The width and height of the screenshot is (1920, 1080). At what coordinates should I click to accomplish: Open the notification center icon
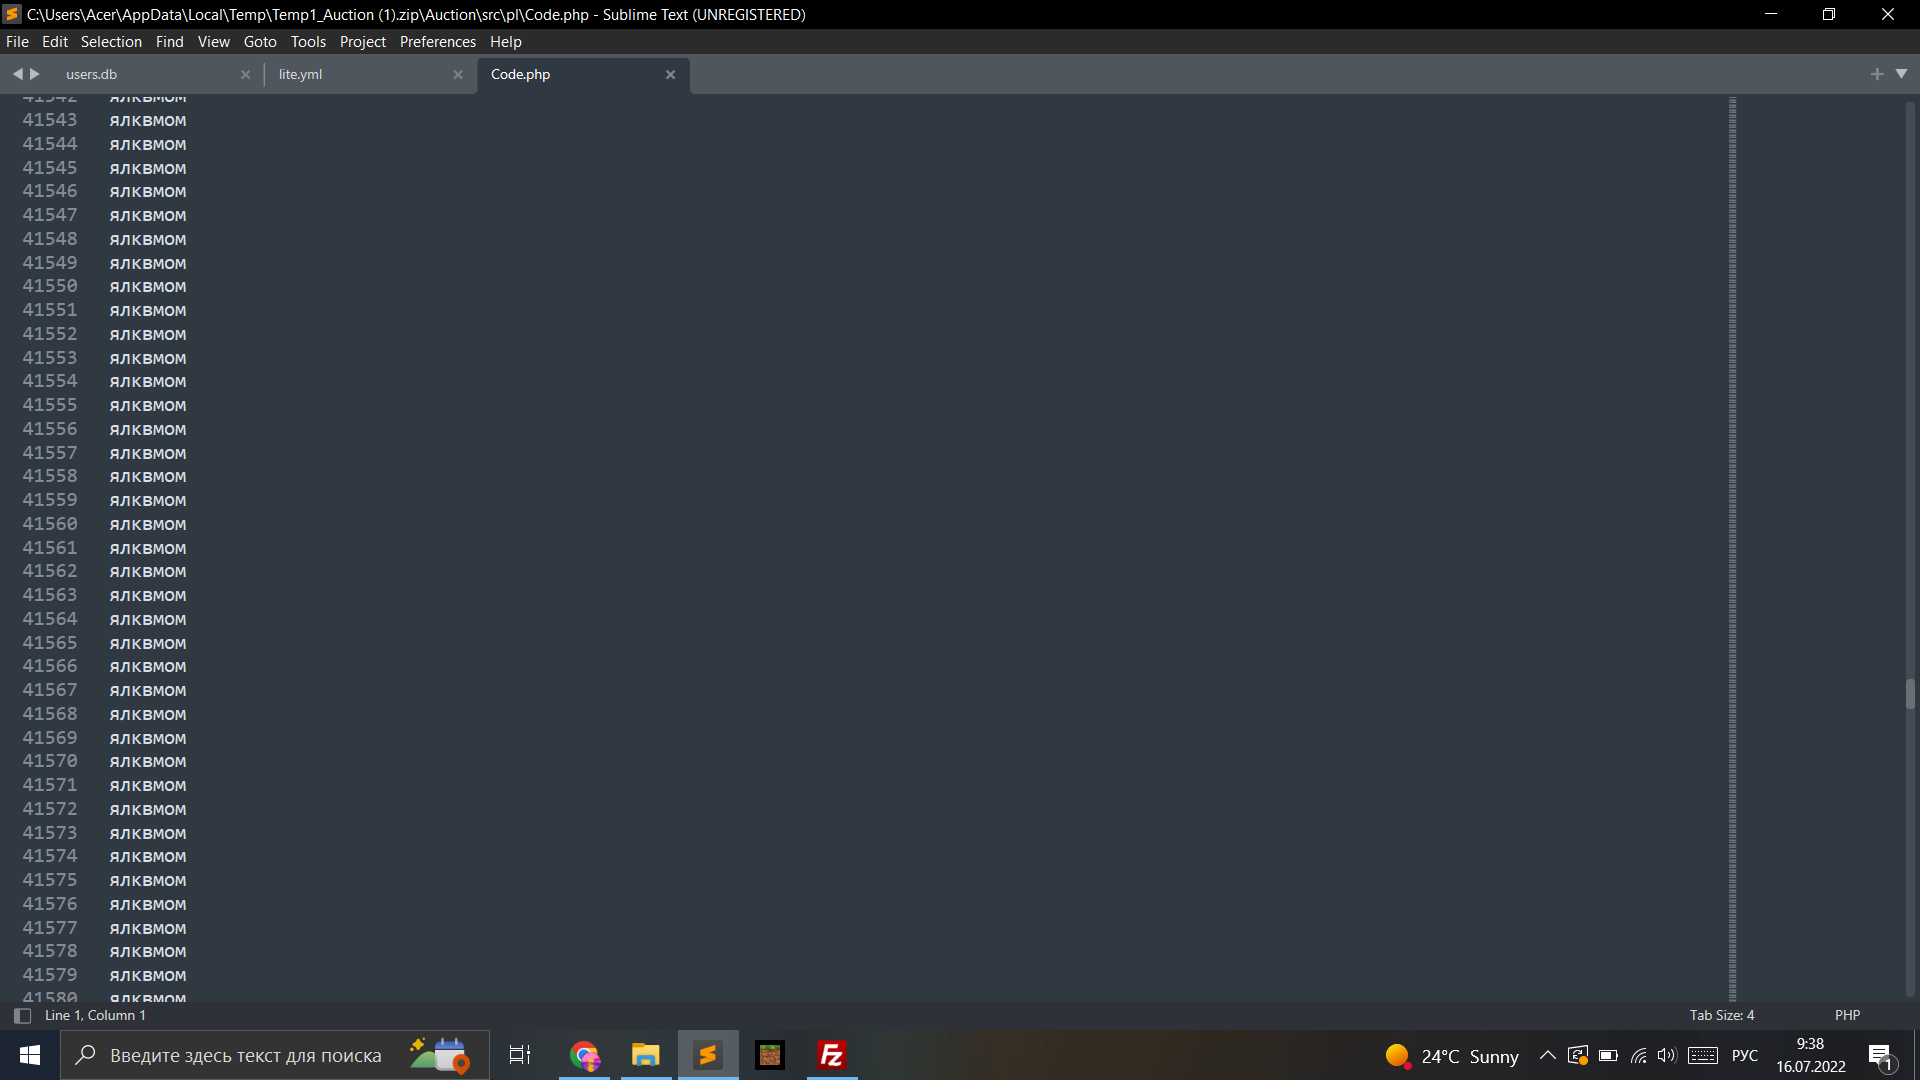[x=1882, y=1056]
